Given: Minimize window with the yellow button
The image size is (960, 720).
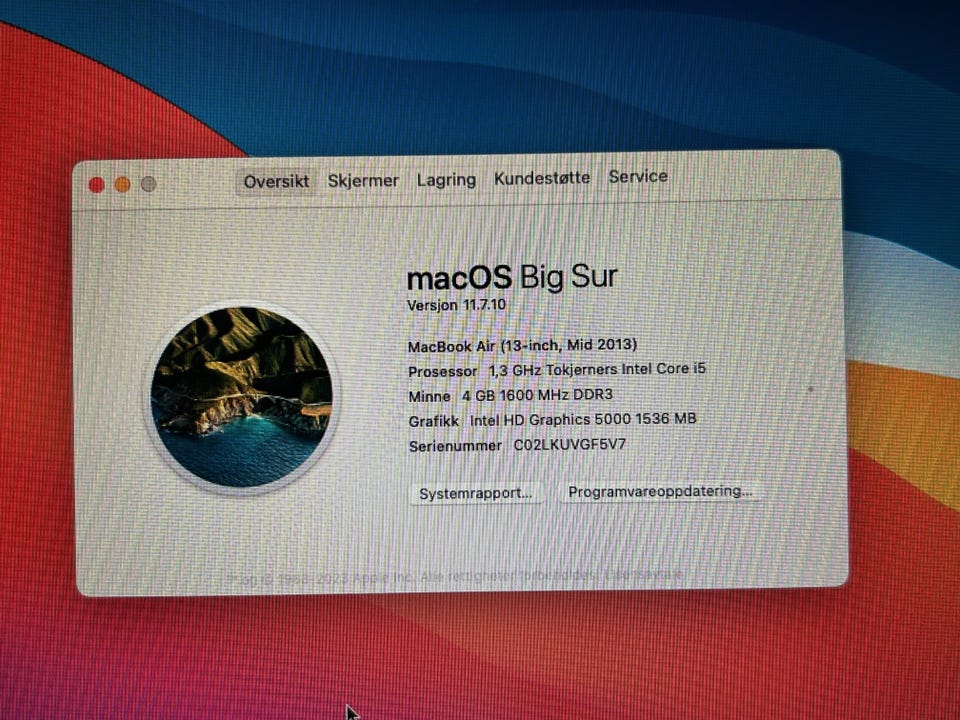Looking at the screenshot, I should 122,184.
